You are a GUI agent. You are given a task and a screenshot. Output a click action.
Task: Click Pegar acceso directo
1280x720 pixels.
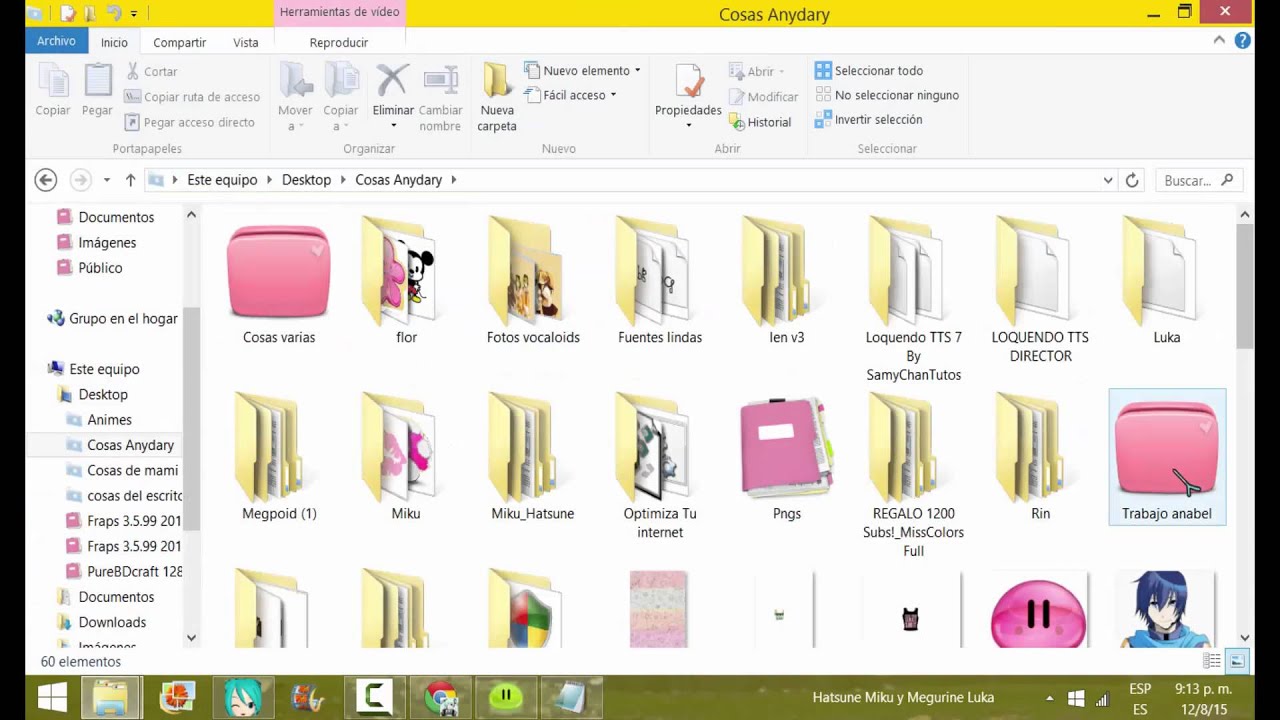(x=190, y=122)
